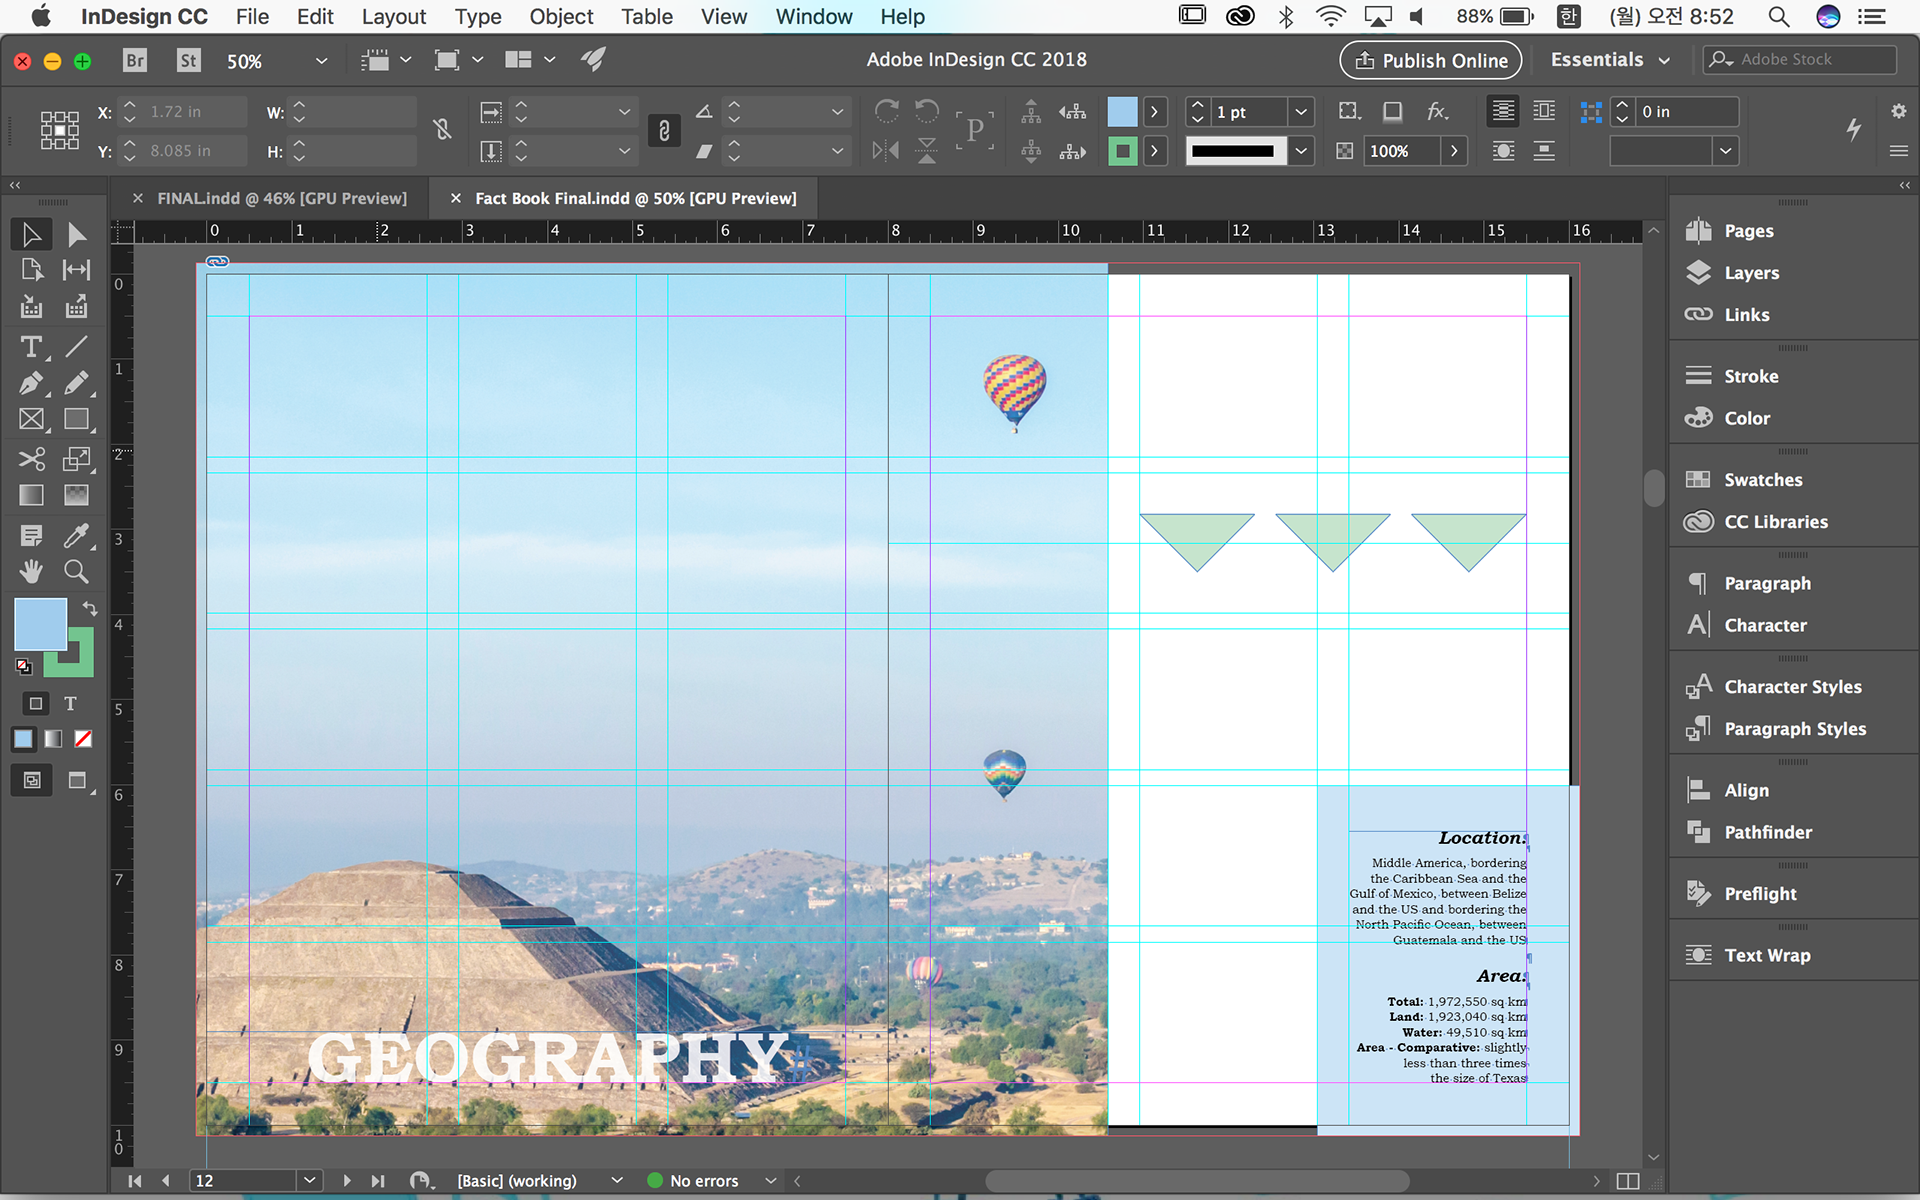Select the Zoom tool

point(76,572)
